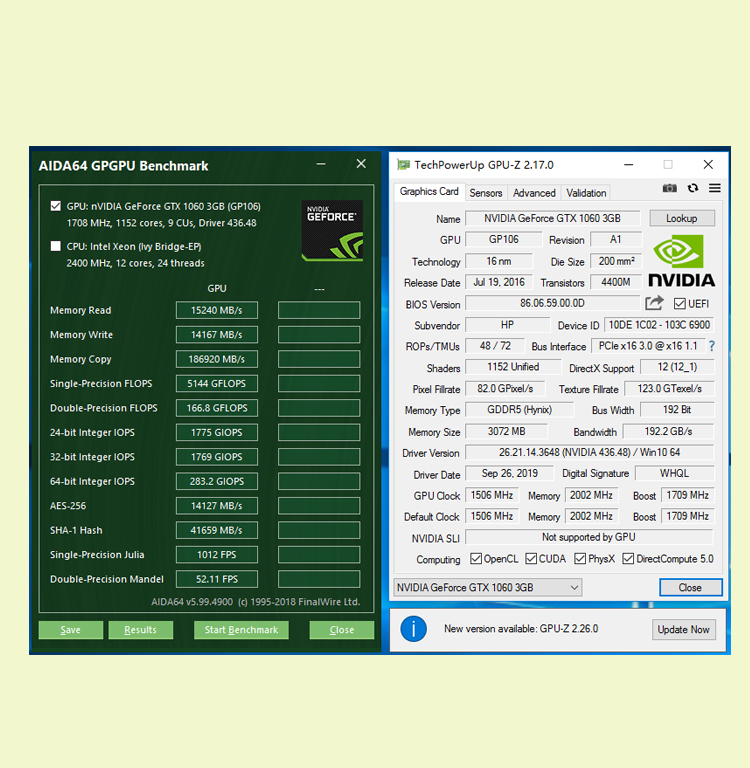Click the NVIDIA GeForce logo in AIDA64
The width and height of the screenshot is (750, 768).
coord(332,230)
